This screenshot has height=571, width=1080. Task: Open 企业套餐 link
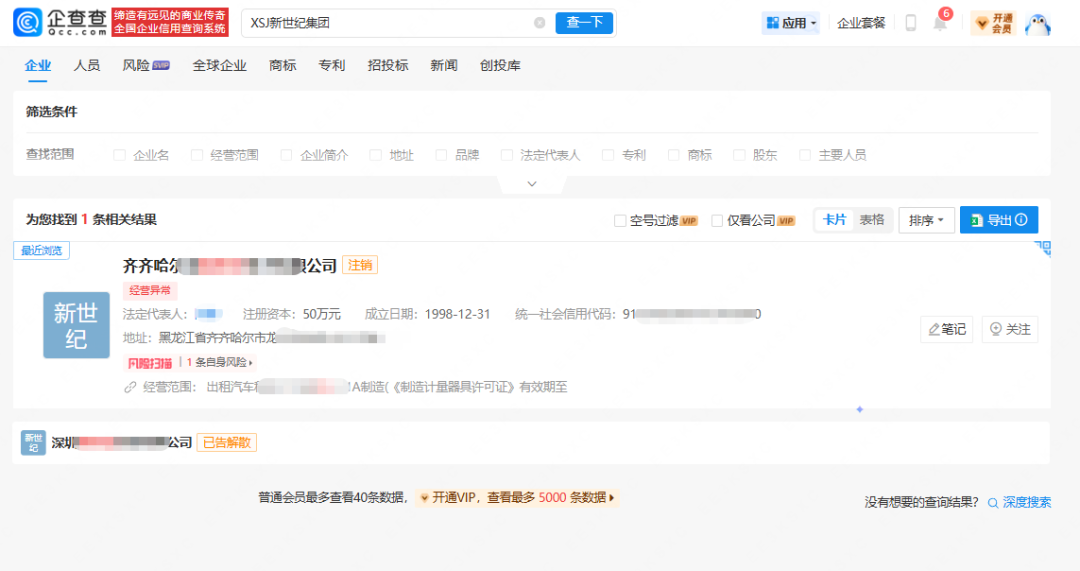click(x=861, y=23)
